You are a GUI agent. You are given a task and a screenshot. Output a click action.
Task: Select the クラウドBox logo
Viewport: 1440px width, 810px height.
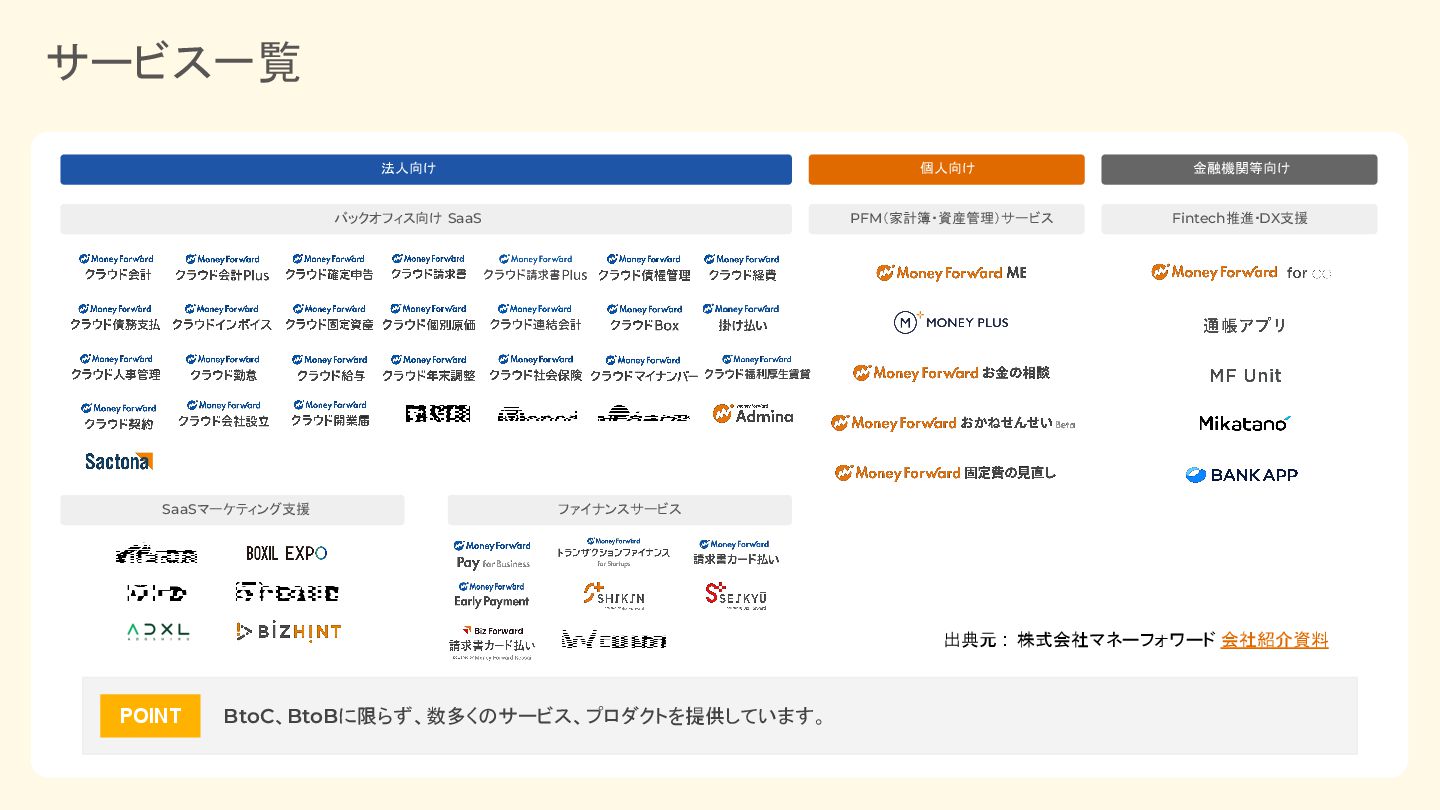tap(644, 317)
